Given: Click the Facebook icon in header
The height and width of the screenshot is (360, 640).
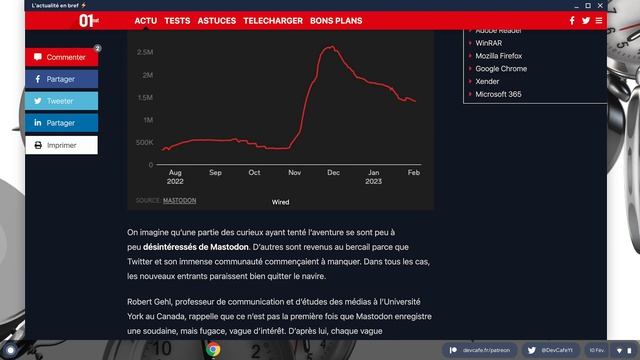Looking at the screenshot, I should (572, 20).
